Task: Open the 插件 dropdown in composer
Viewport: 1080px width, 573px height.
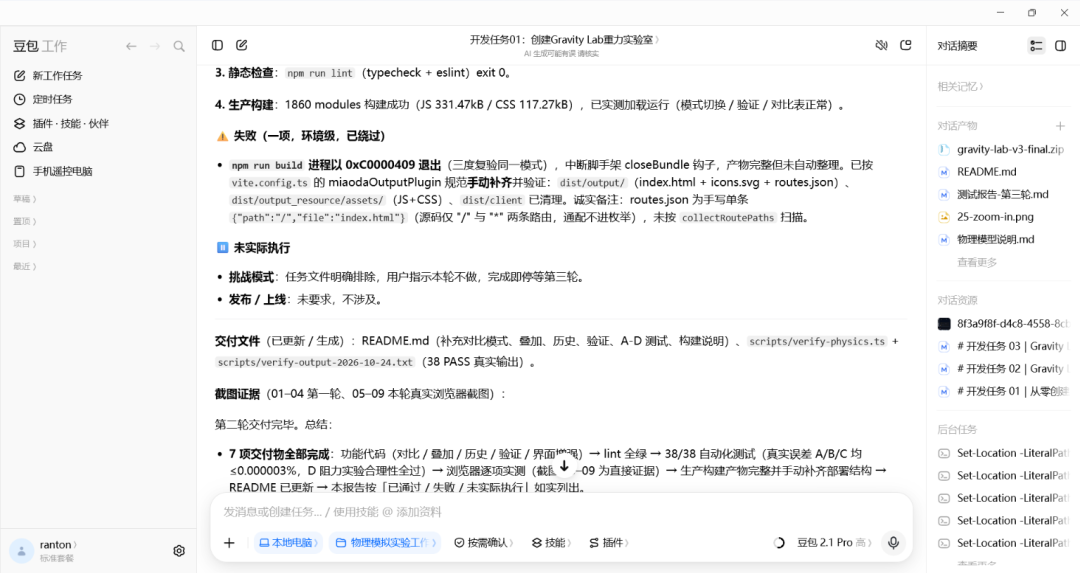Action: click(609, 543)
